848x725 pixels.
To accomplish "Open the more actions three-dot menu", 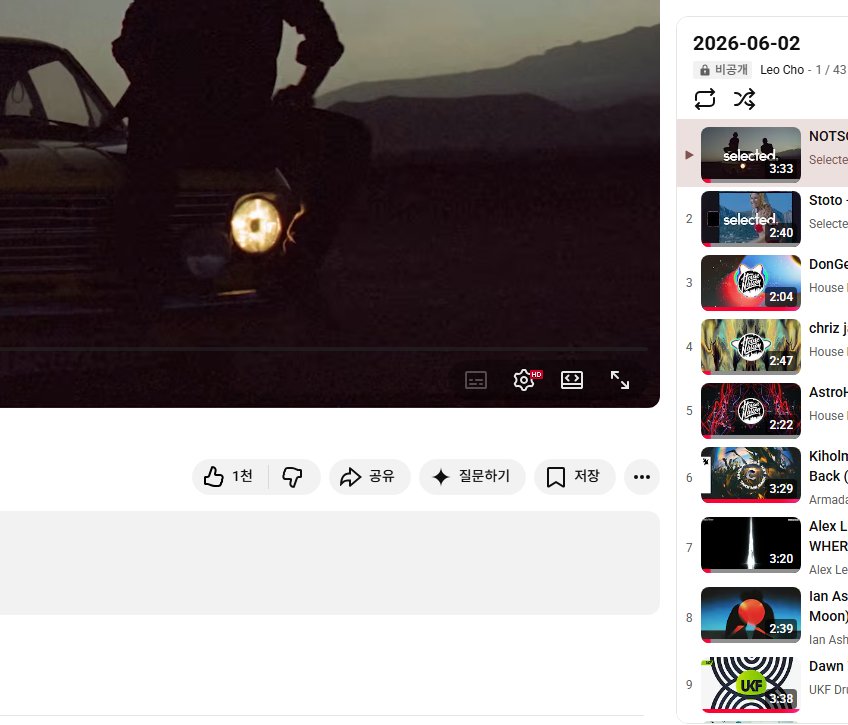I will pyautogui.click(x=641, y=477).
